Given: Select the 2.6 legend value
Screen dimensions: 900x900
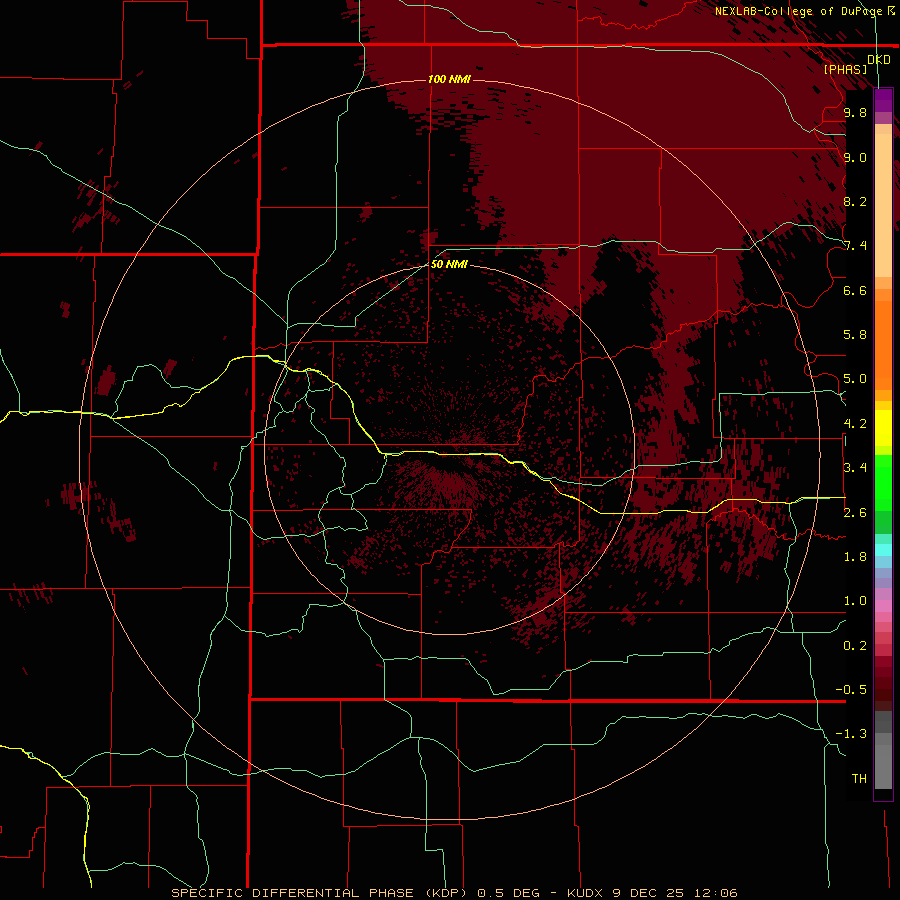Looking at the screenshot, I should pos(855,513).
